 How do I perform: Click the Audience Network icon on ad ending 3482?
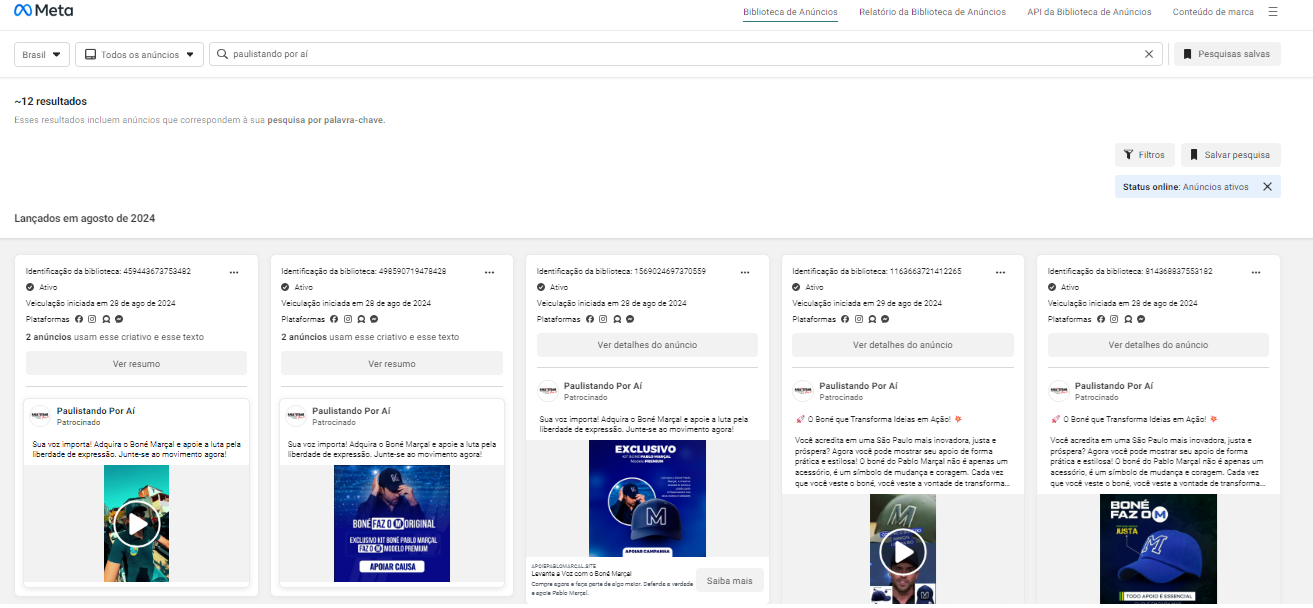(106, 319)
